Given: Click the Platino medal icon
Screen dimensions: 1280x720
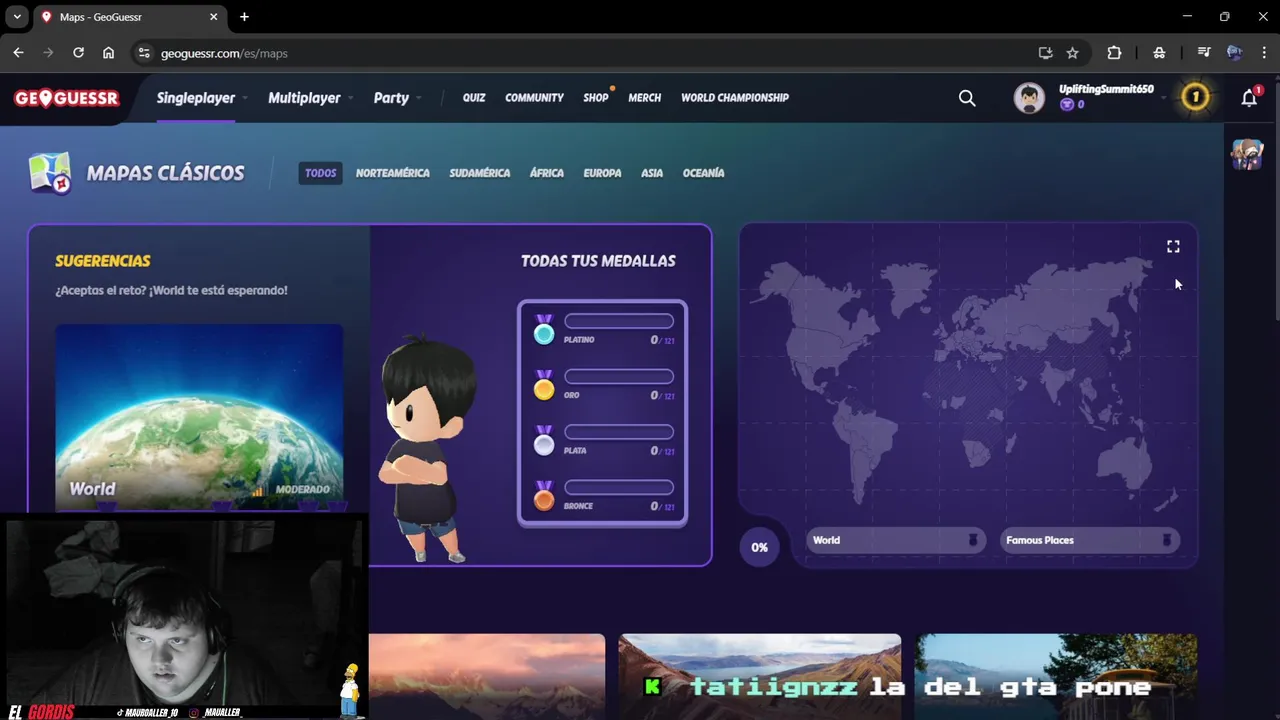Looking at the screenshot, I should coord(543,330).
